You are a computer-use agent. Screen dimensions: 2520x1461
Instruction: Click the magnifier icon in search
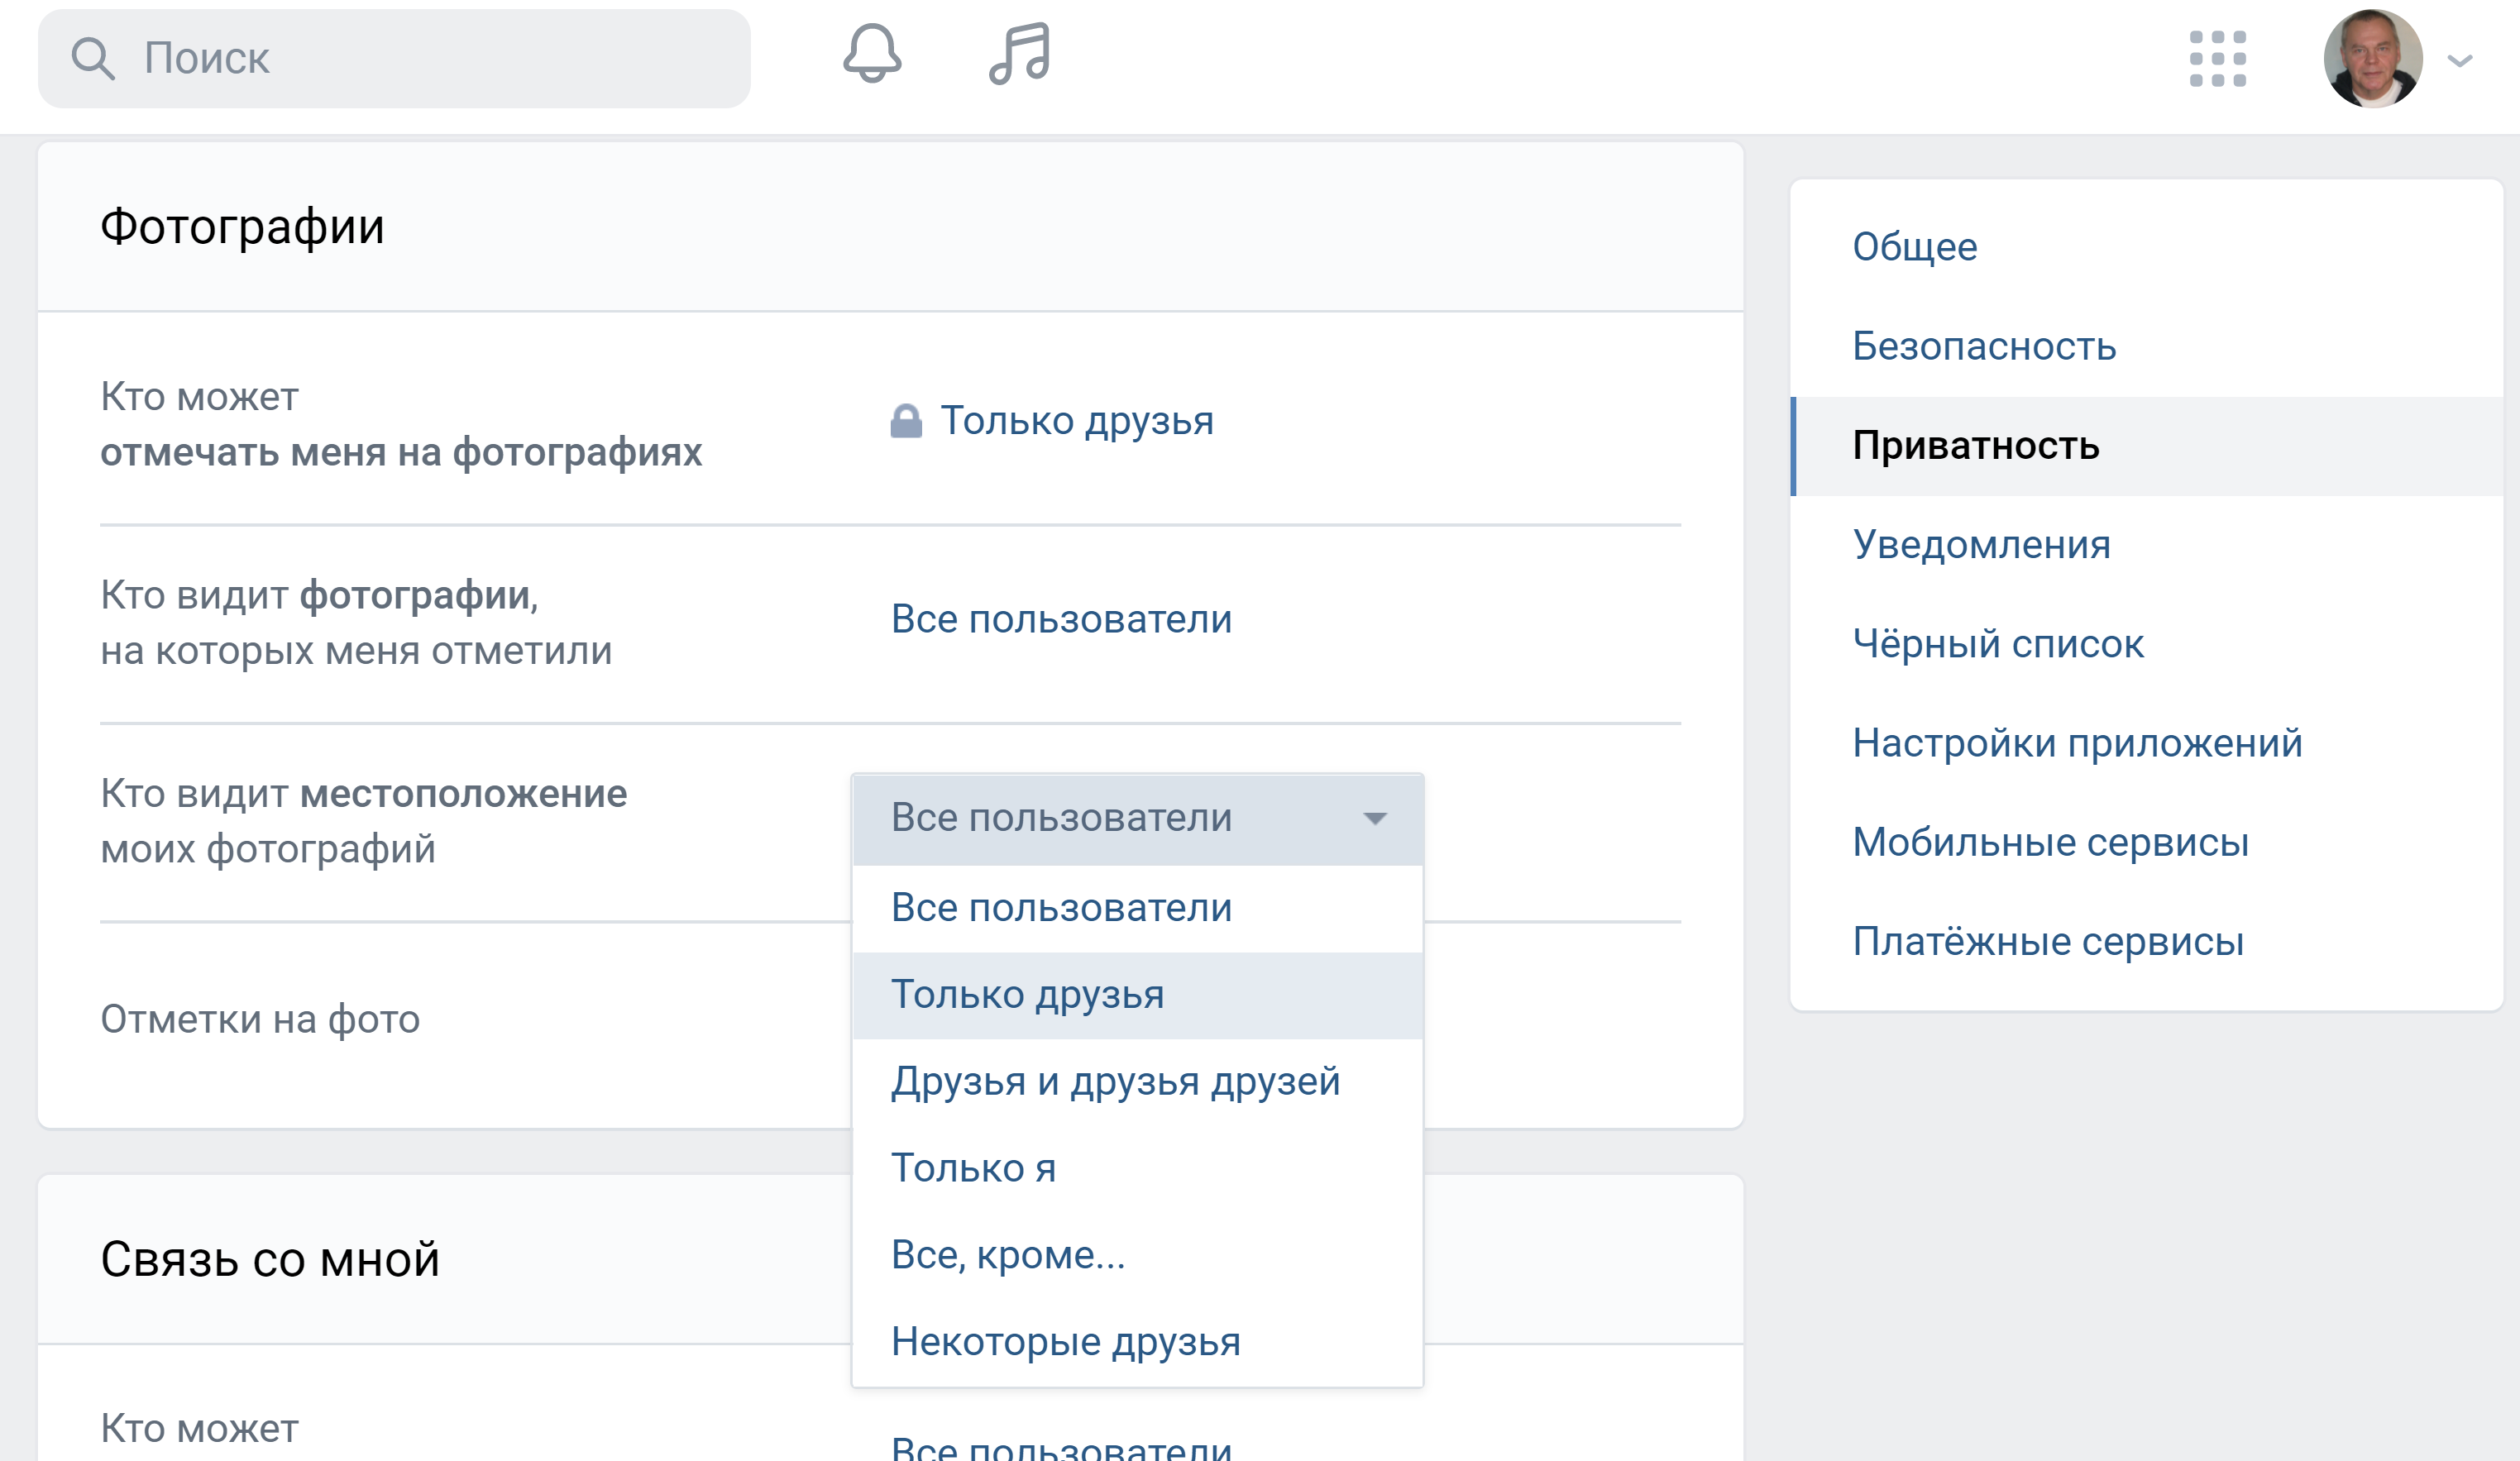pyautogui.click(x=93, y=58)
